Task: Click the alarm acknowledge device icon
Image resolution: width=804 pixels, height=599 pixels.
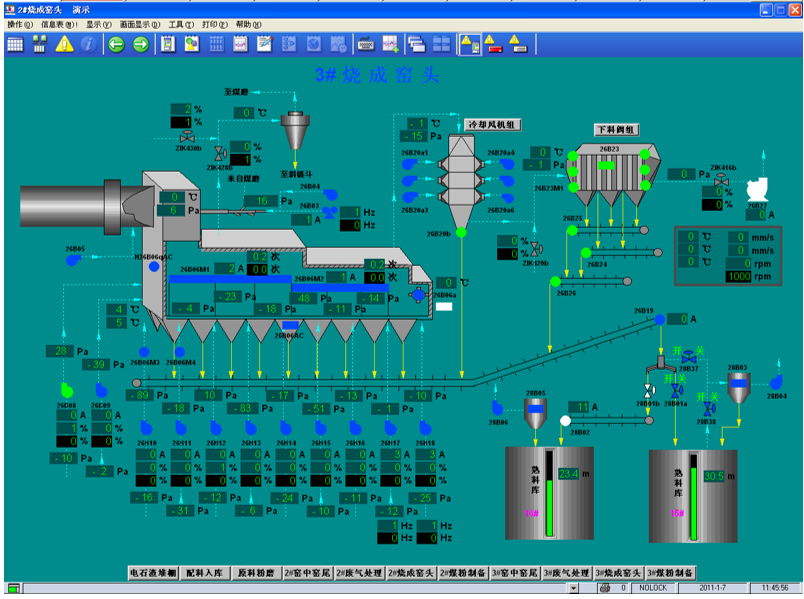Action: (470, 45)
